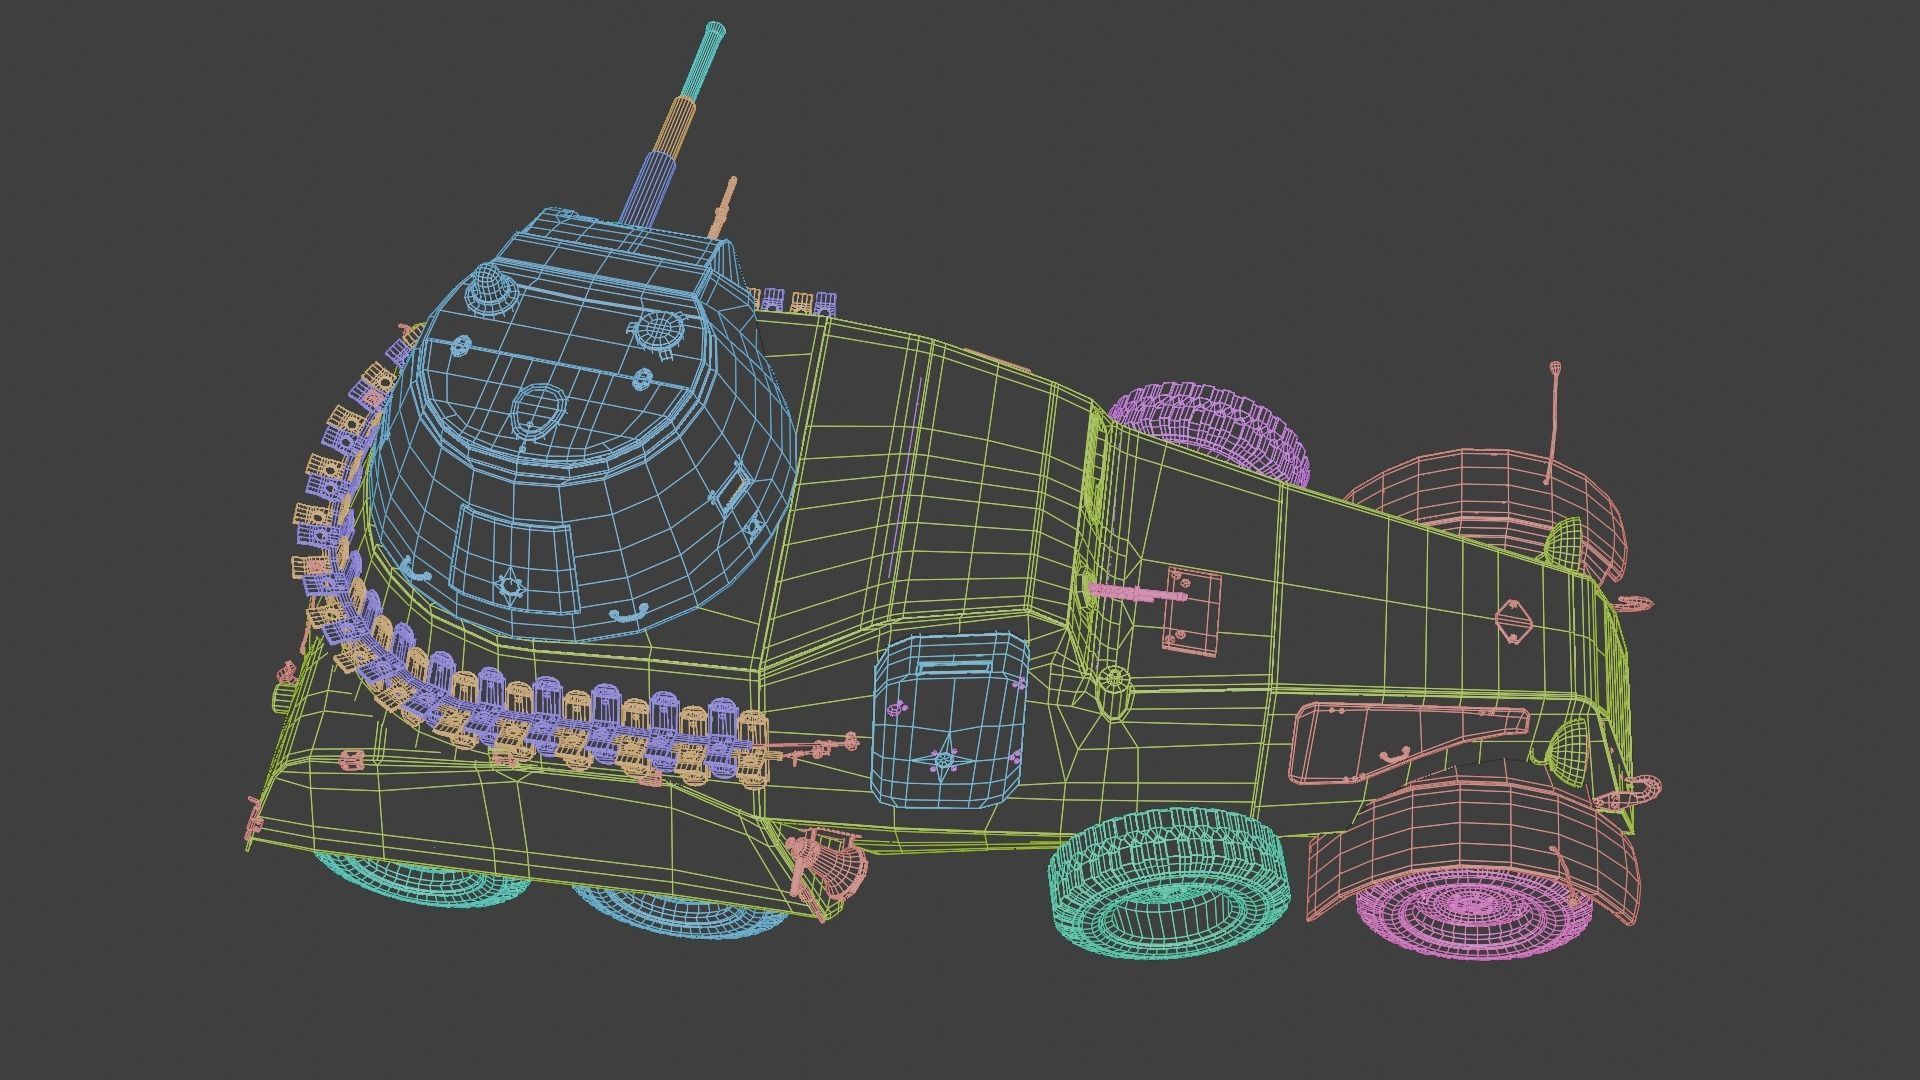Click the long main gun barrel
The width and height of the screenshot is (1920, 1080).
pyautogui.click(x=671, y=125)
